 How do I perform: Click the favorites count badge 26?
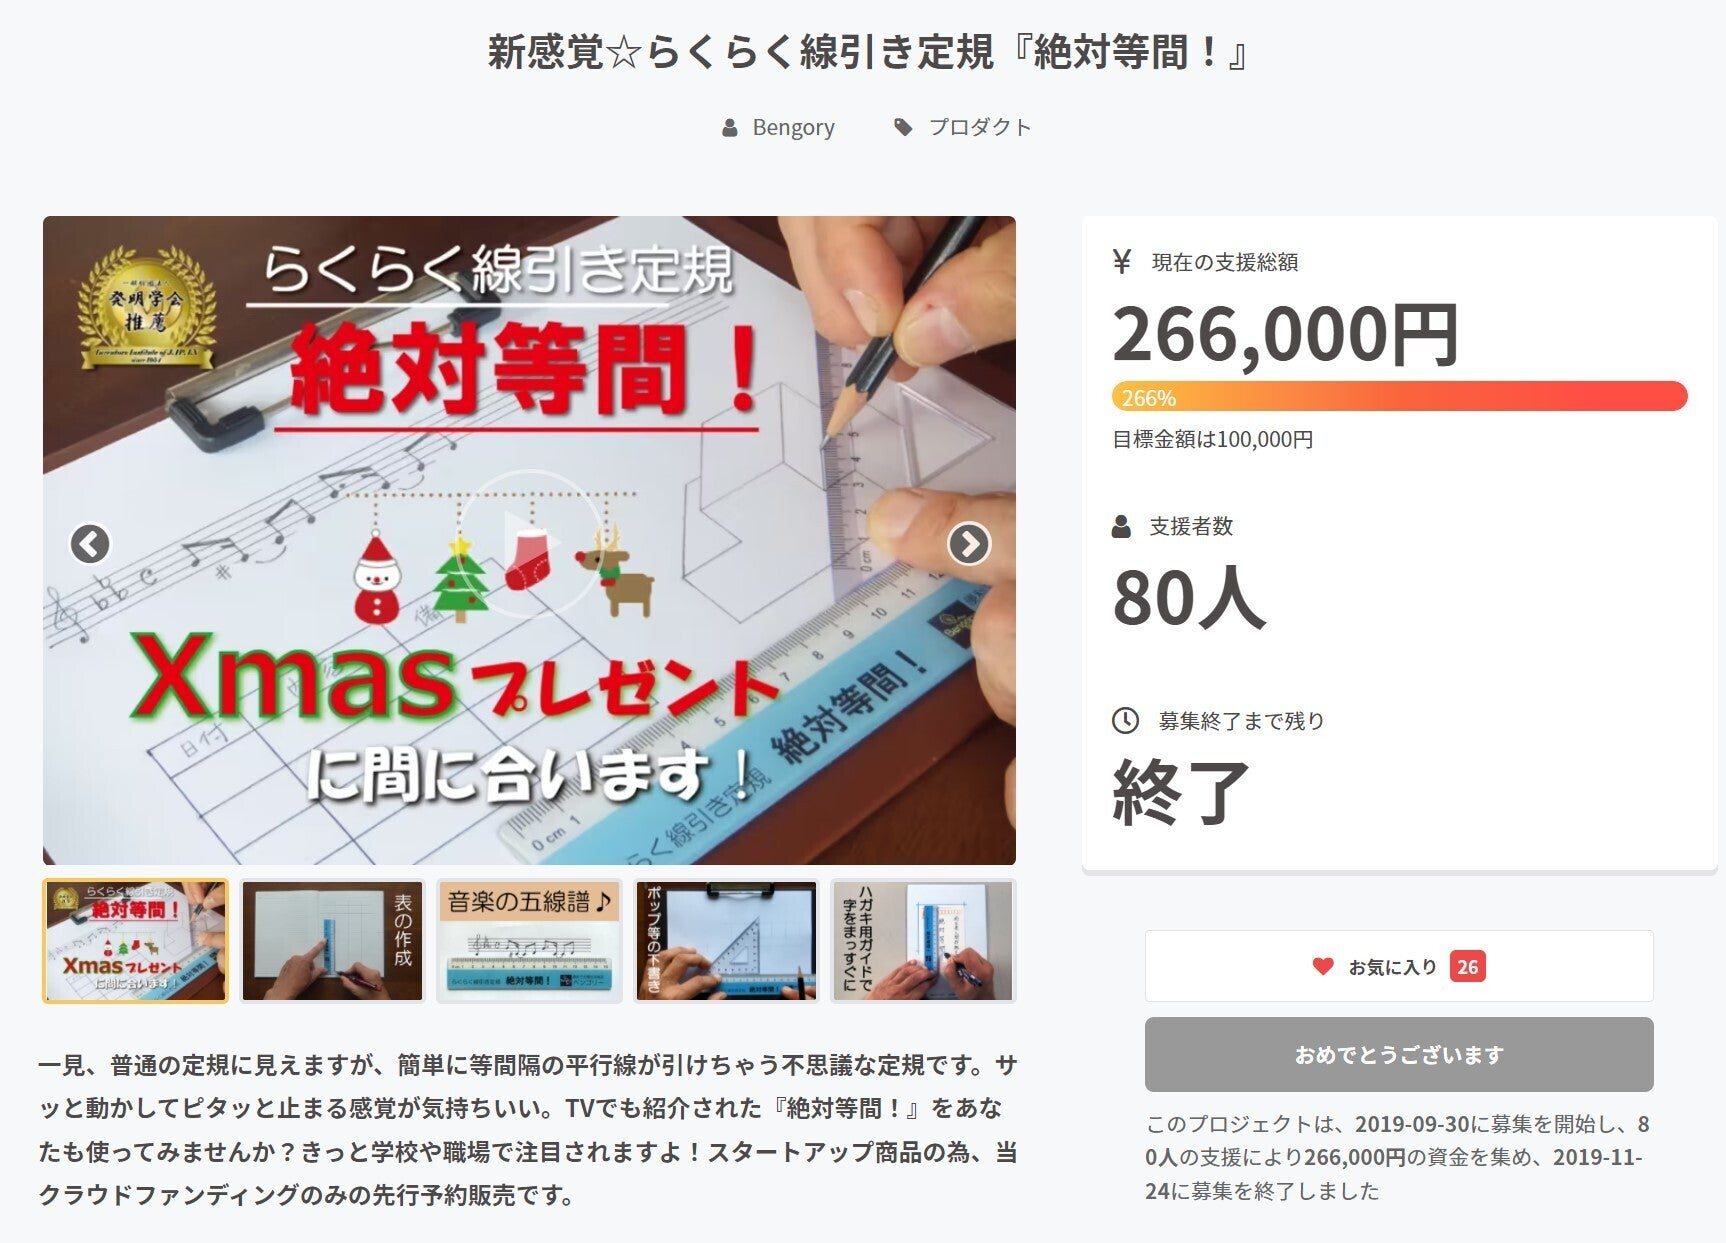point(1467,966)
